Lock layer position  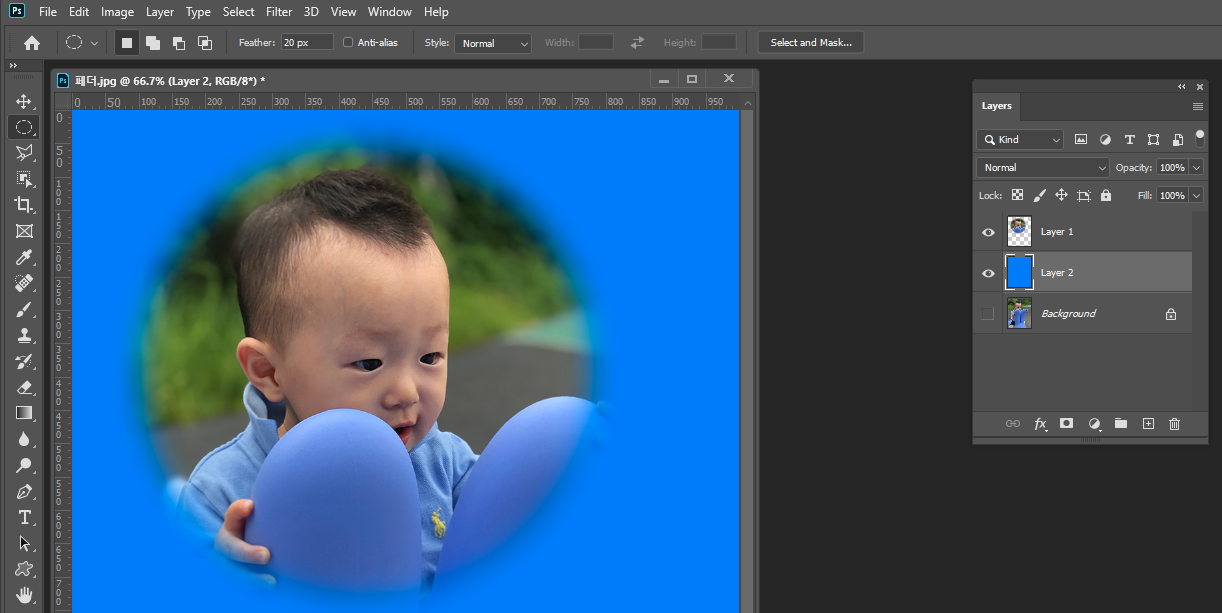point(1061,196)
